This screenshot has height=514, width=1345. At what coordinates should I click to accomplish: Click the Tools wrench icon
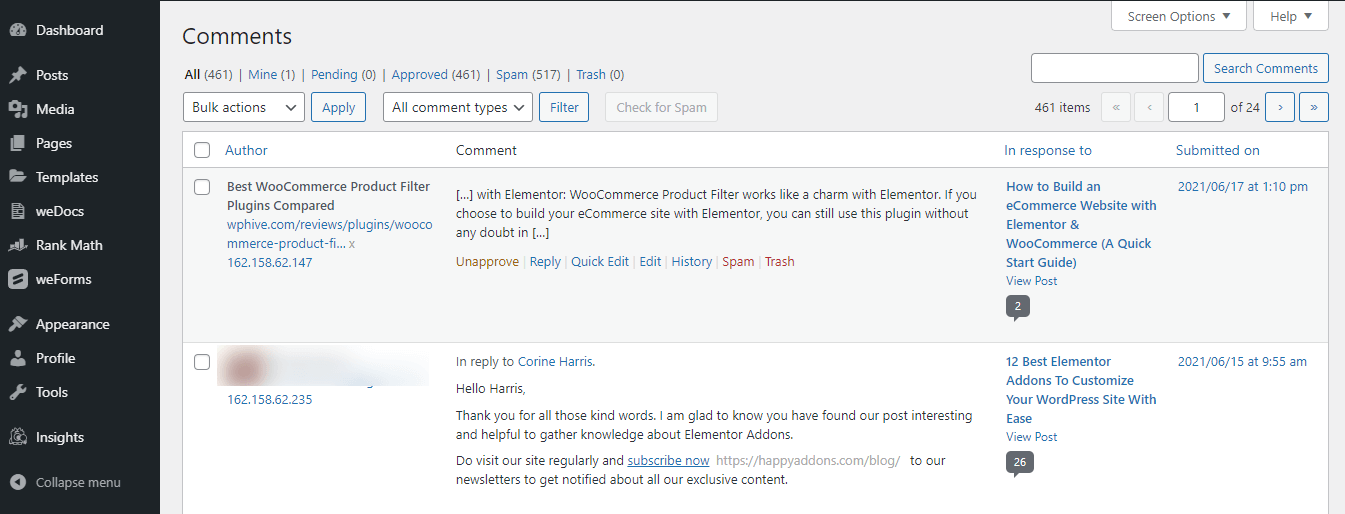(17, 392)
